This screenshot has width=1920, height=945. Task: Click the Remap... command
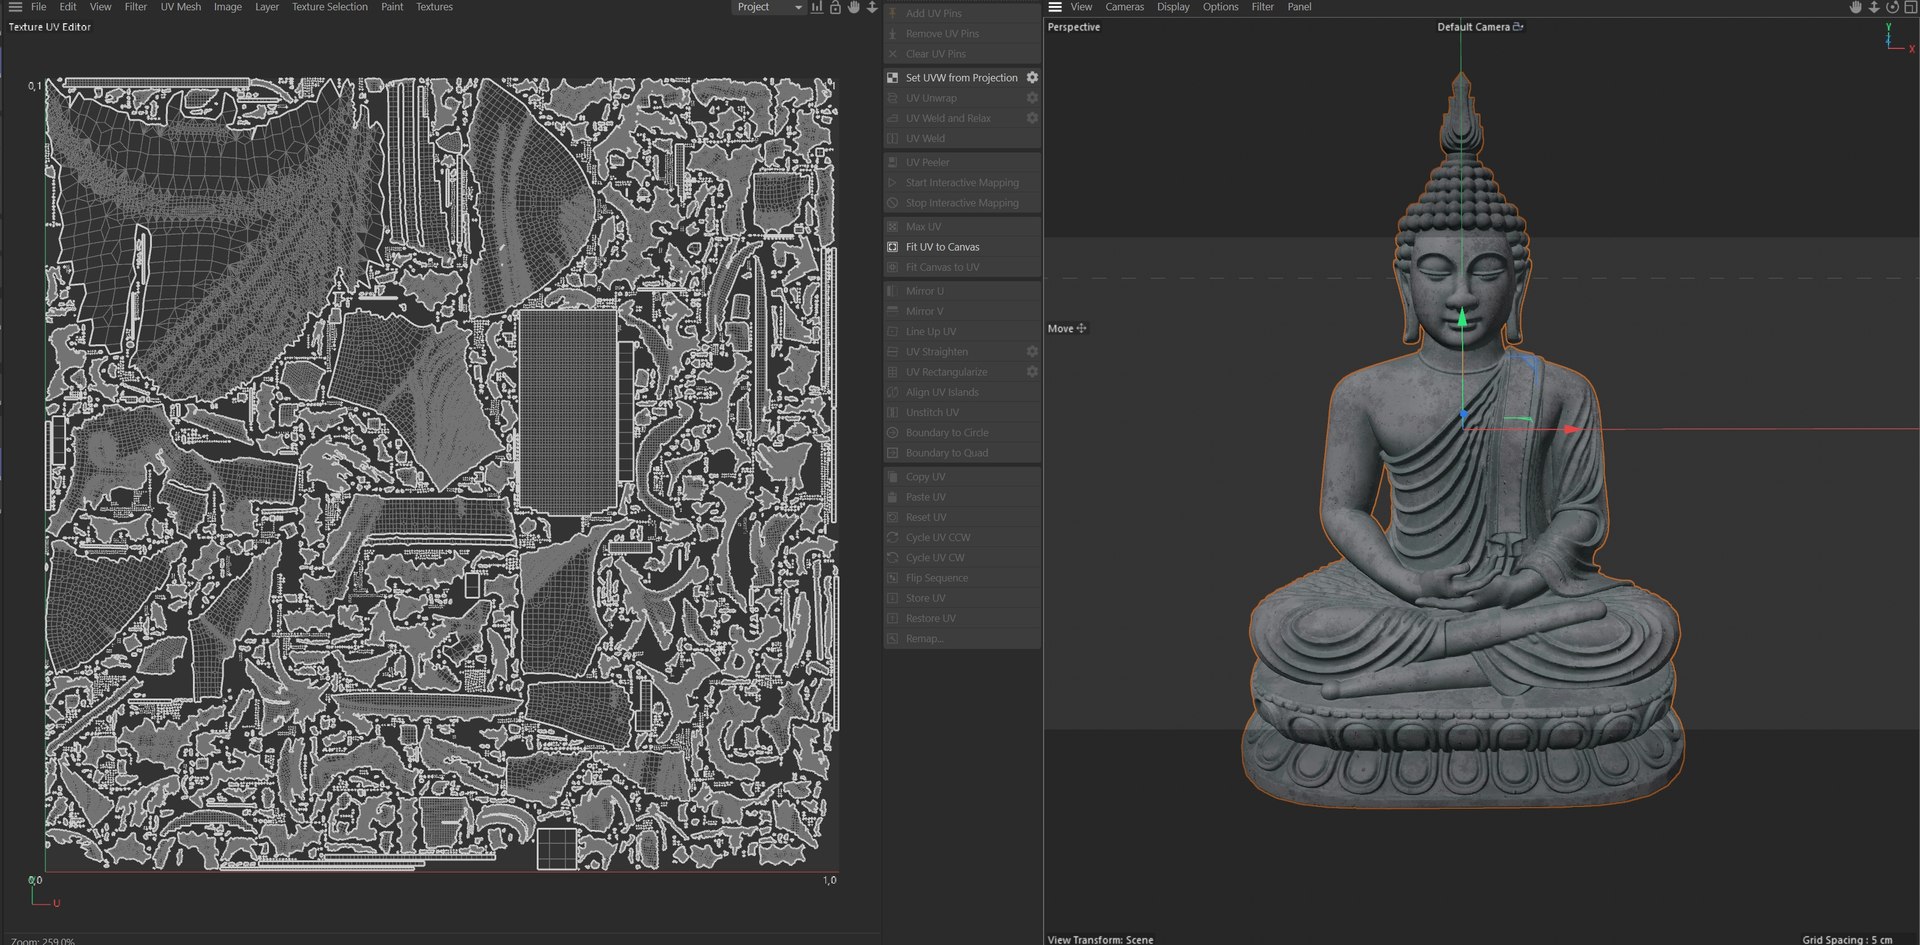(x=961, y=638)
